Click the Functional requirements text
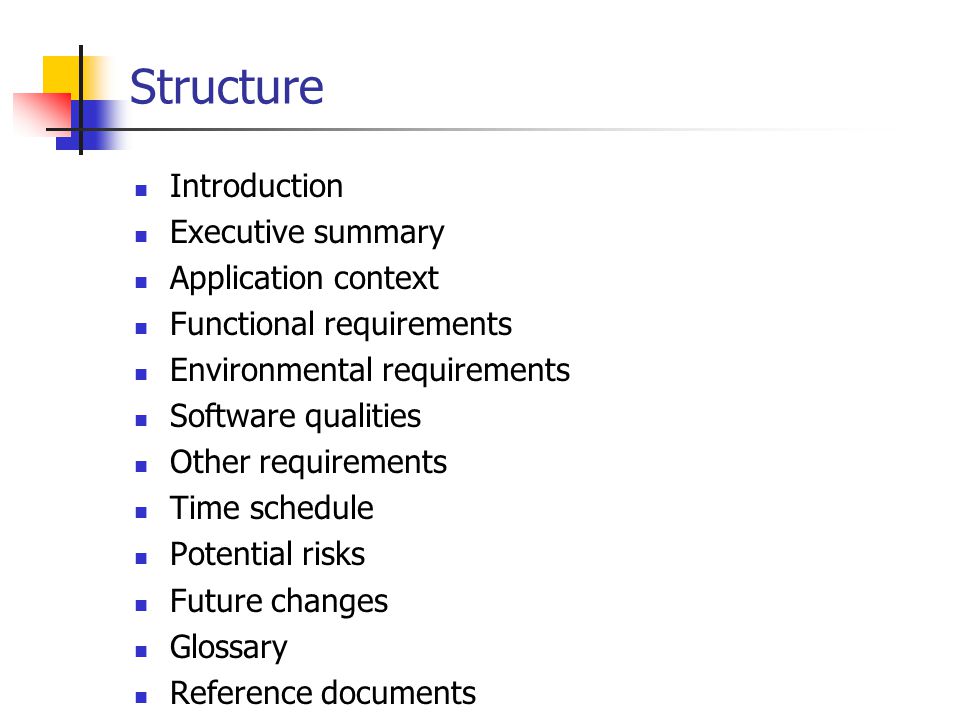Viewport: 960px width, 720px height. [x=341, y=325]
